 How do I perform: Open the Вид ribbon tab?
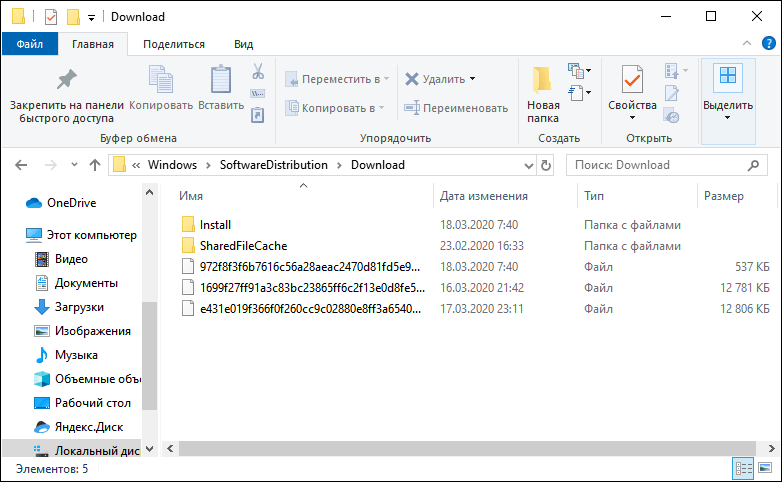pos(244,44)
